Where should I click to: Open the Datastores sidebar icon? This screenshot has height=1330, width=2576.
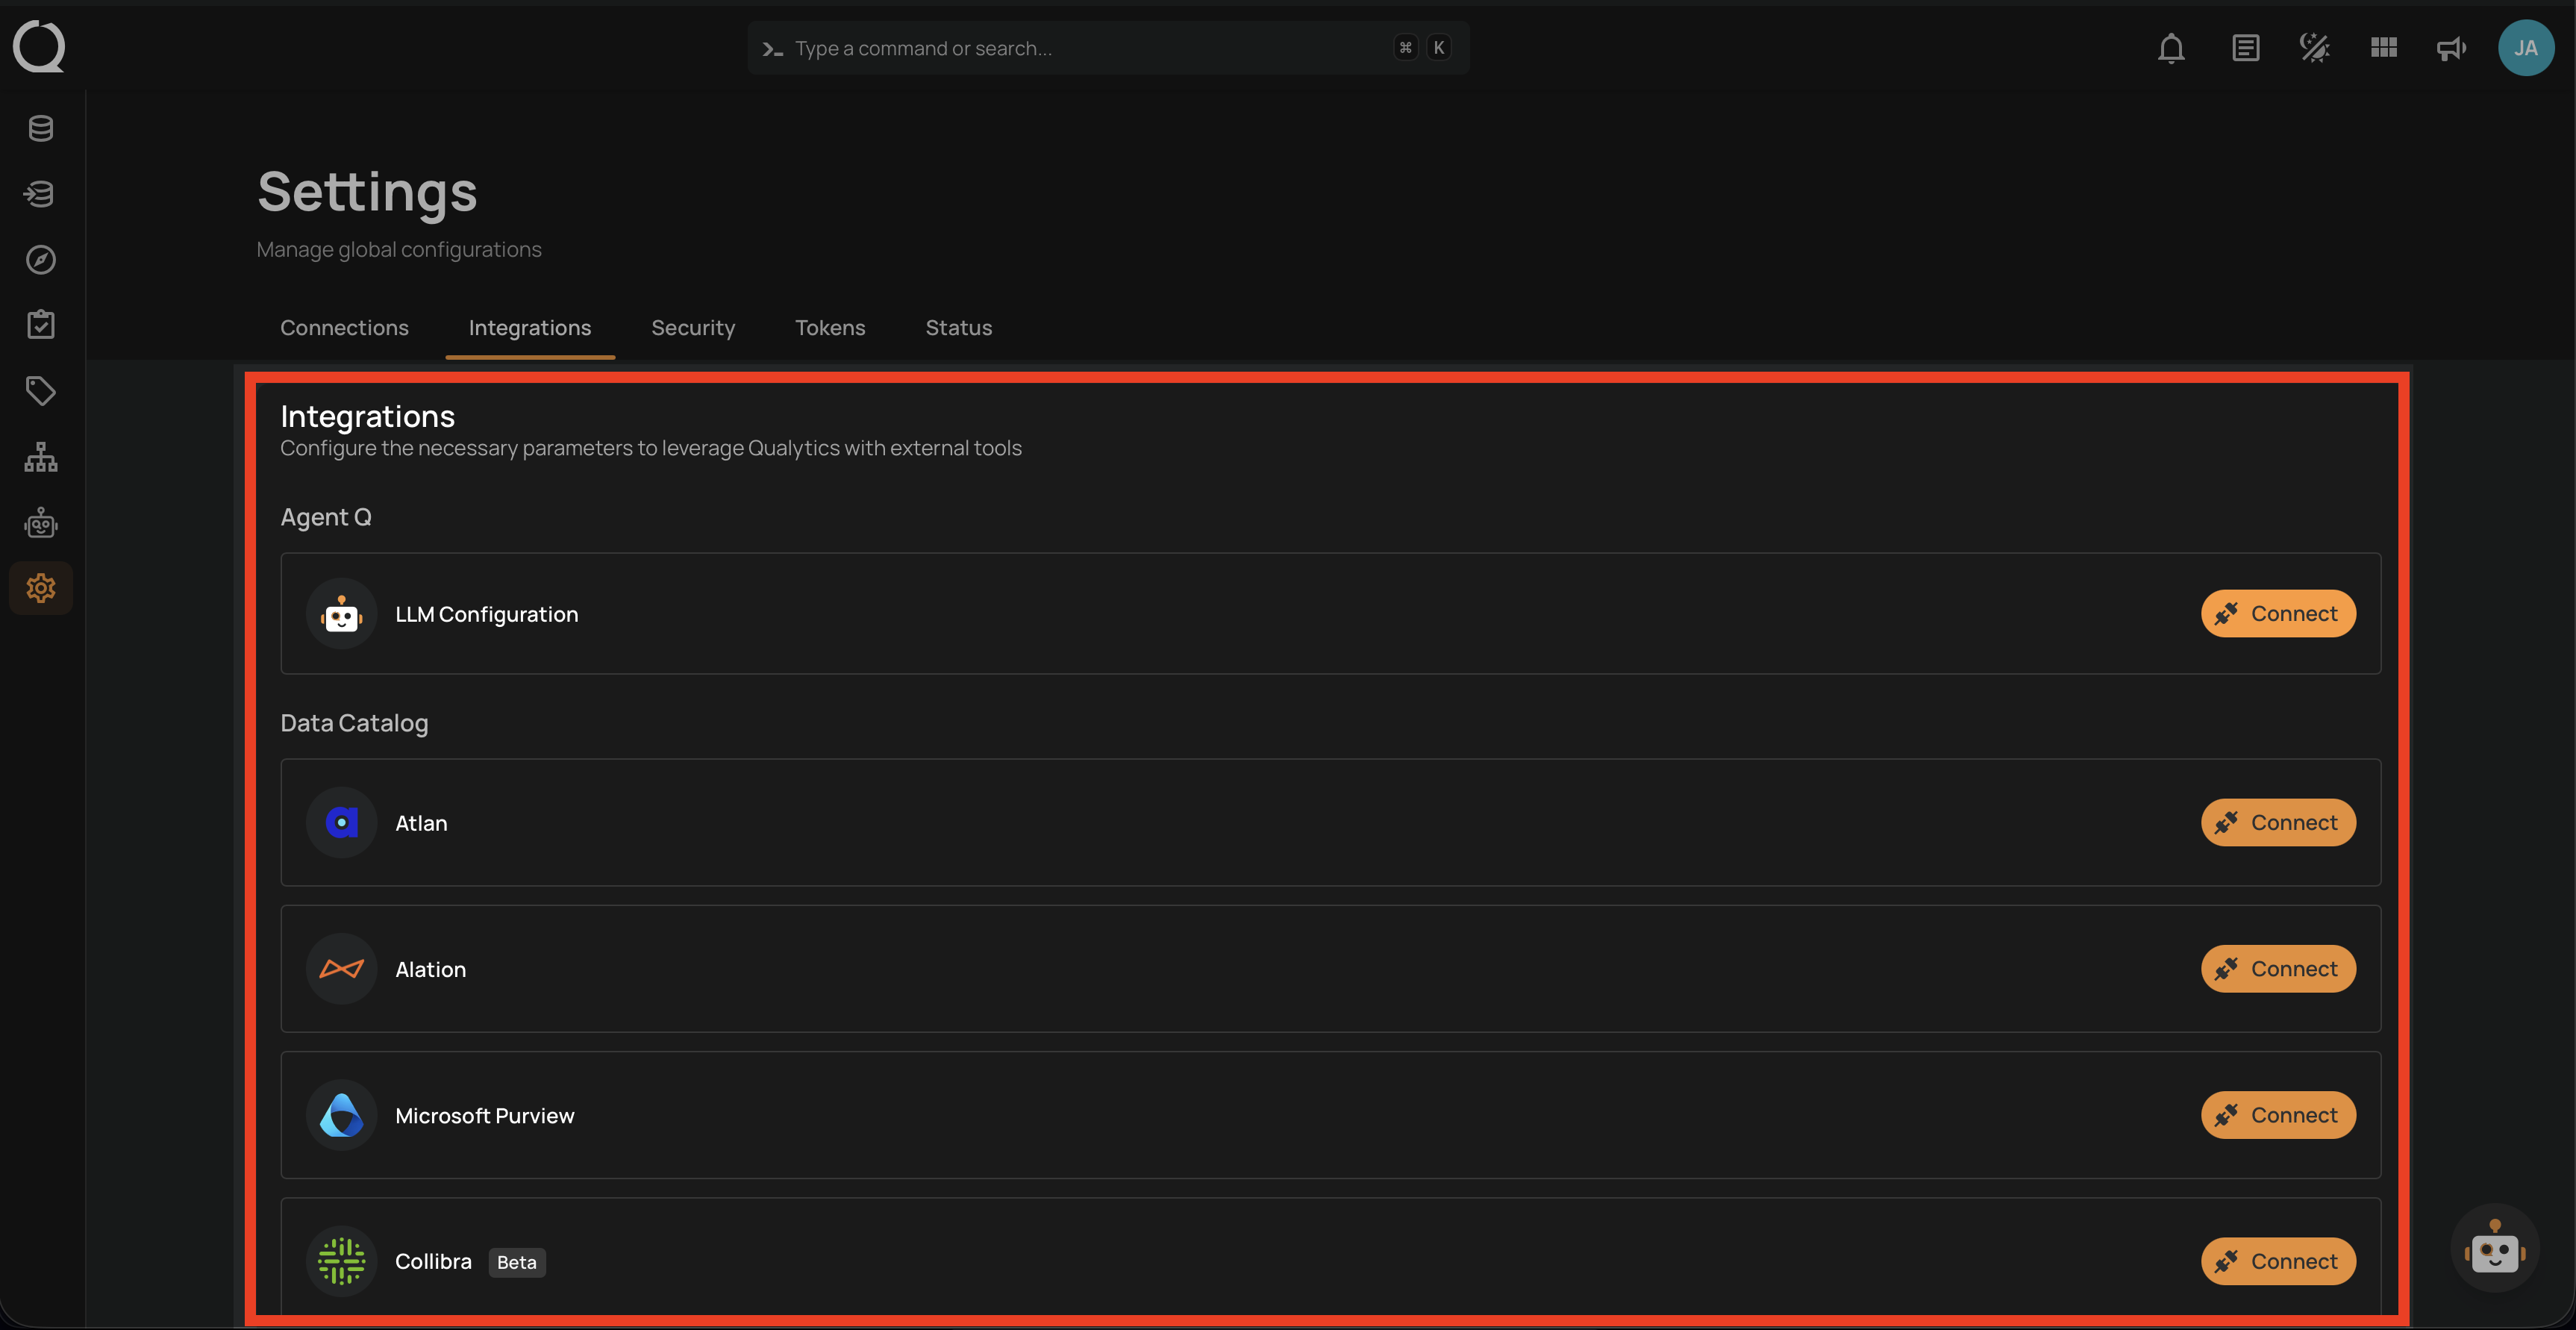pos(40,127)
